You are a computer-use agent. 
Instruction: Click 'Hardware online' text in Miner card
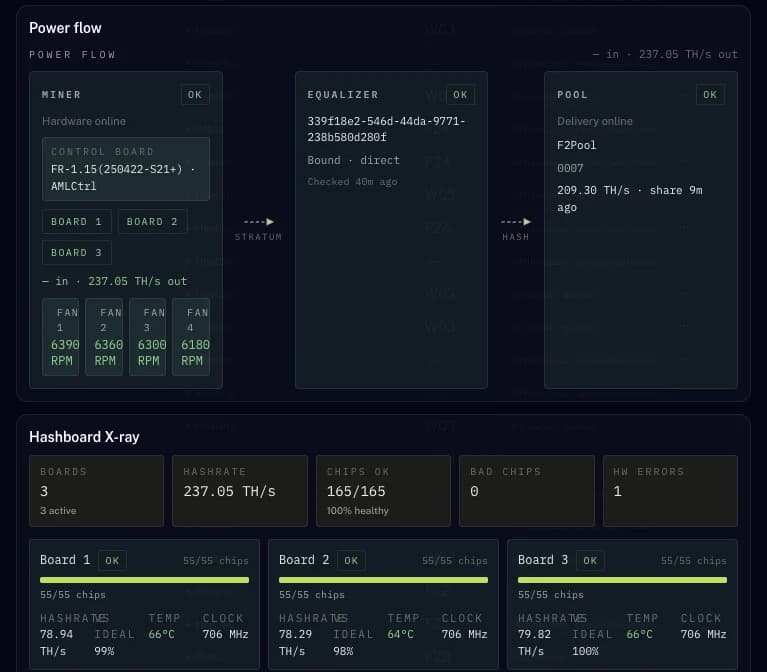point(84,121)
